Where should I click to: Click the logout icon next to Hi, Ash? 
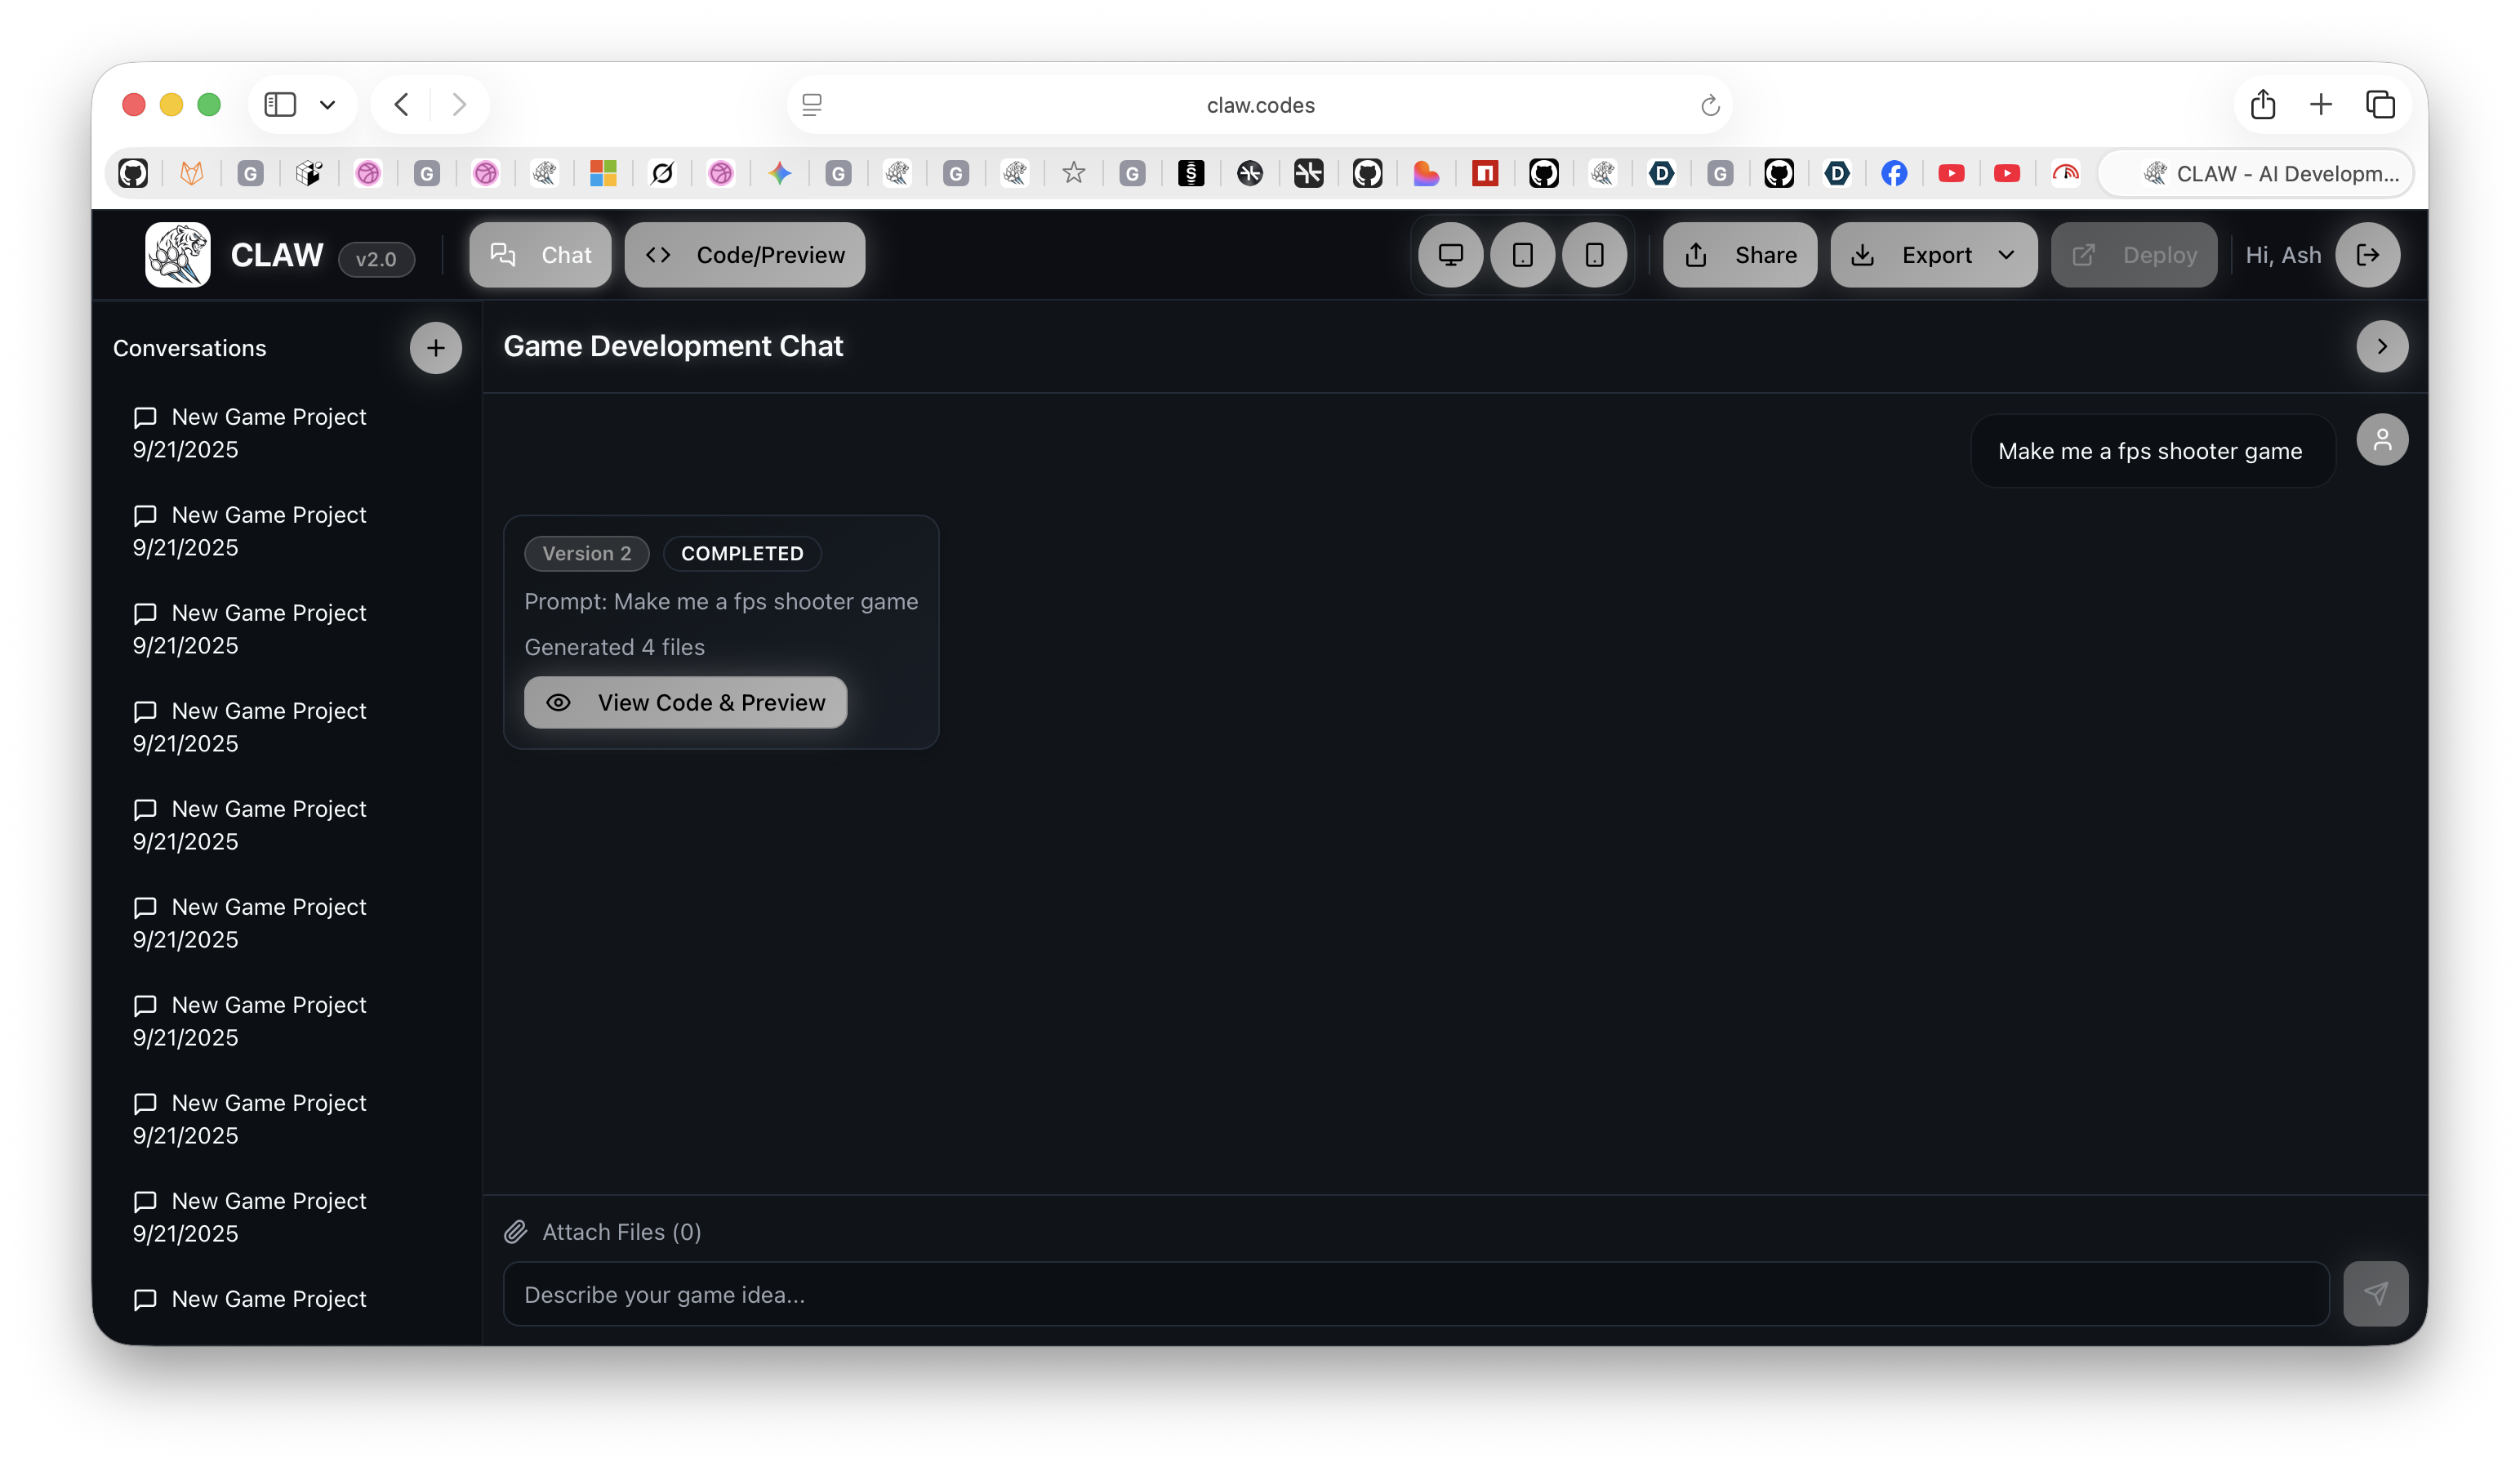point(2367,255)
